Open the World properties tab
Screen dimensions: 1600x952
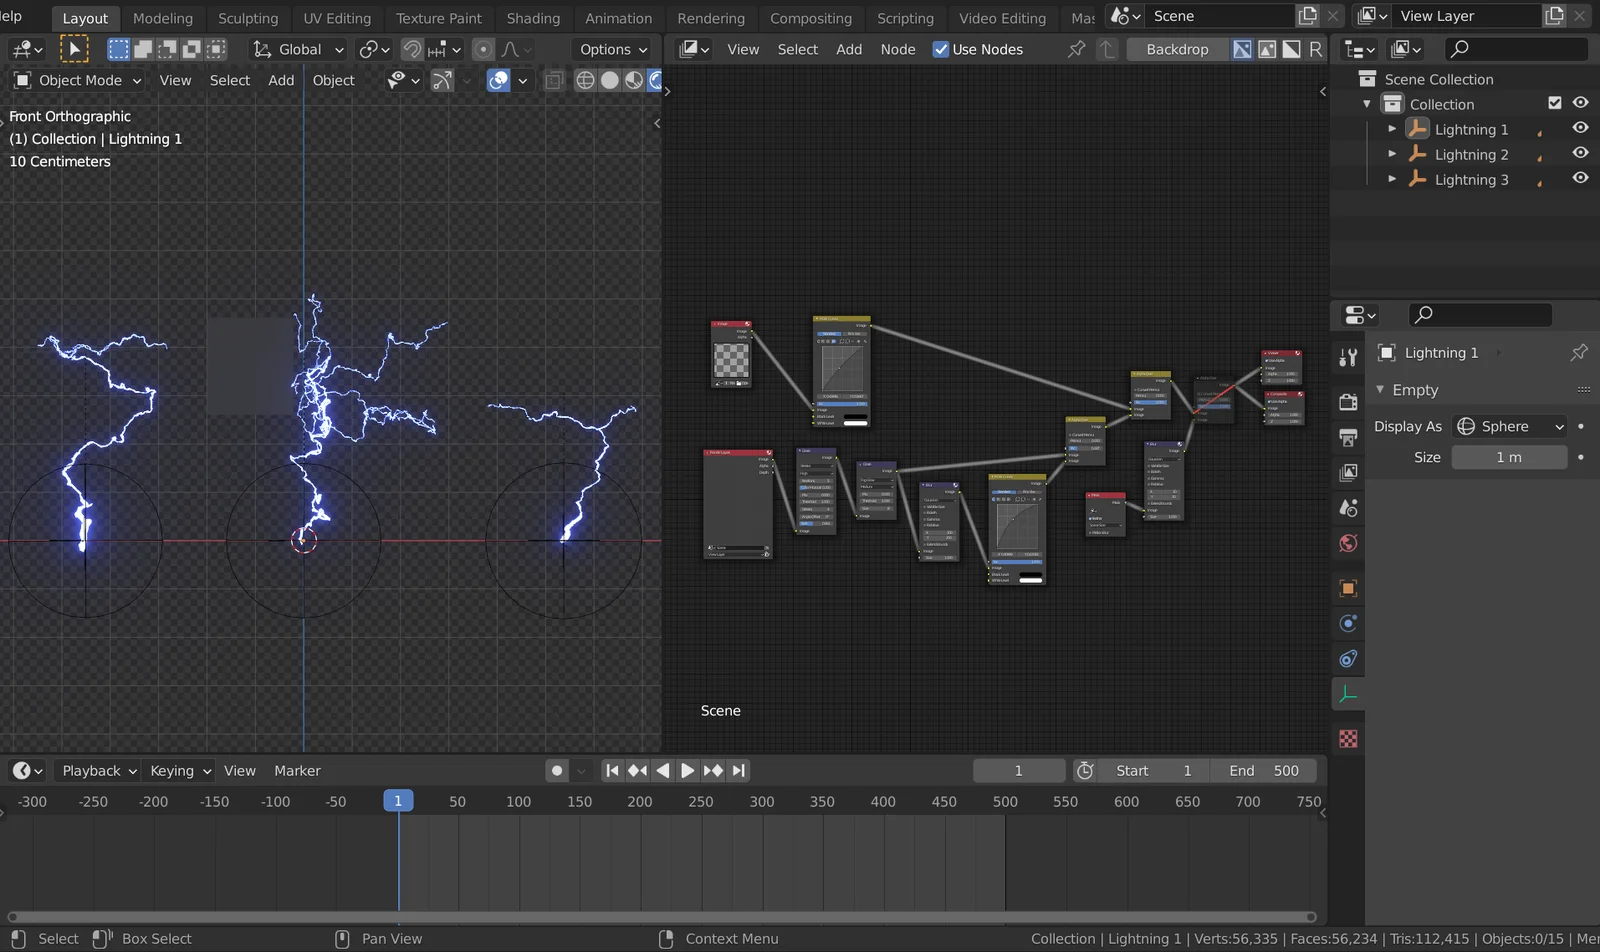tap(1347, 543)
